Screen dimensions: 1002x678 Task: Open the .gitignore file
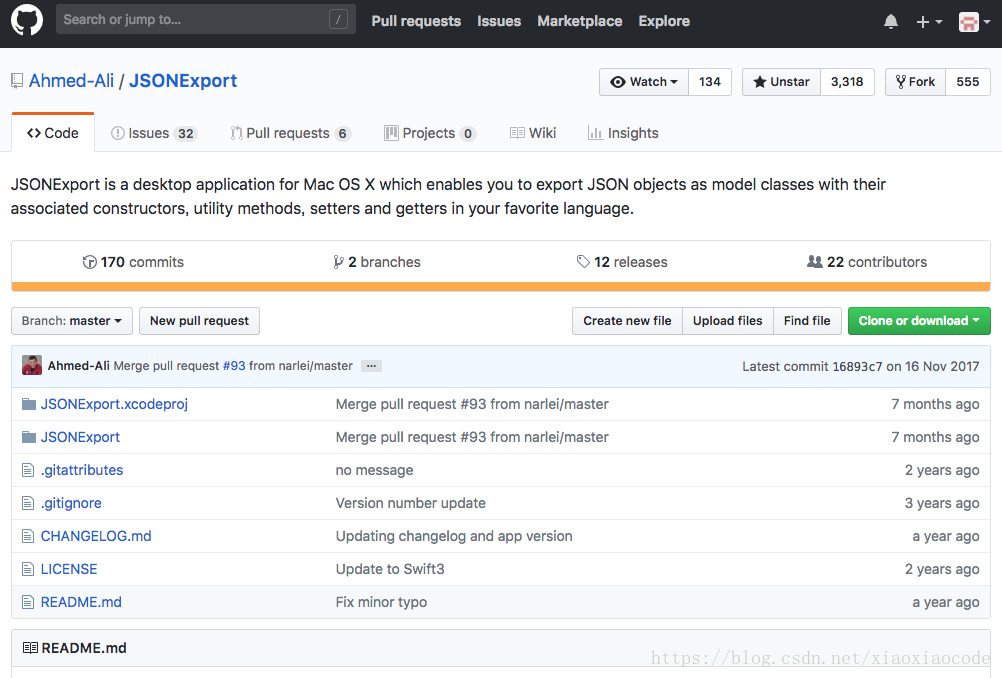(x=71, y=503)
